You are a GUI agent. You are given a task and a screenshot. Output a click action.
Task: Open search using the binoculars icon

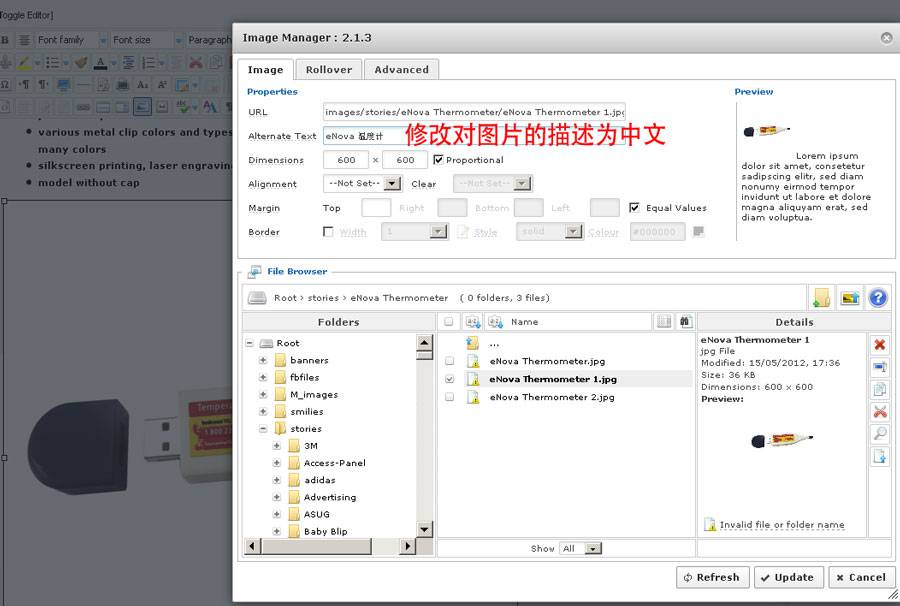tap(685, 321)
